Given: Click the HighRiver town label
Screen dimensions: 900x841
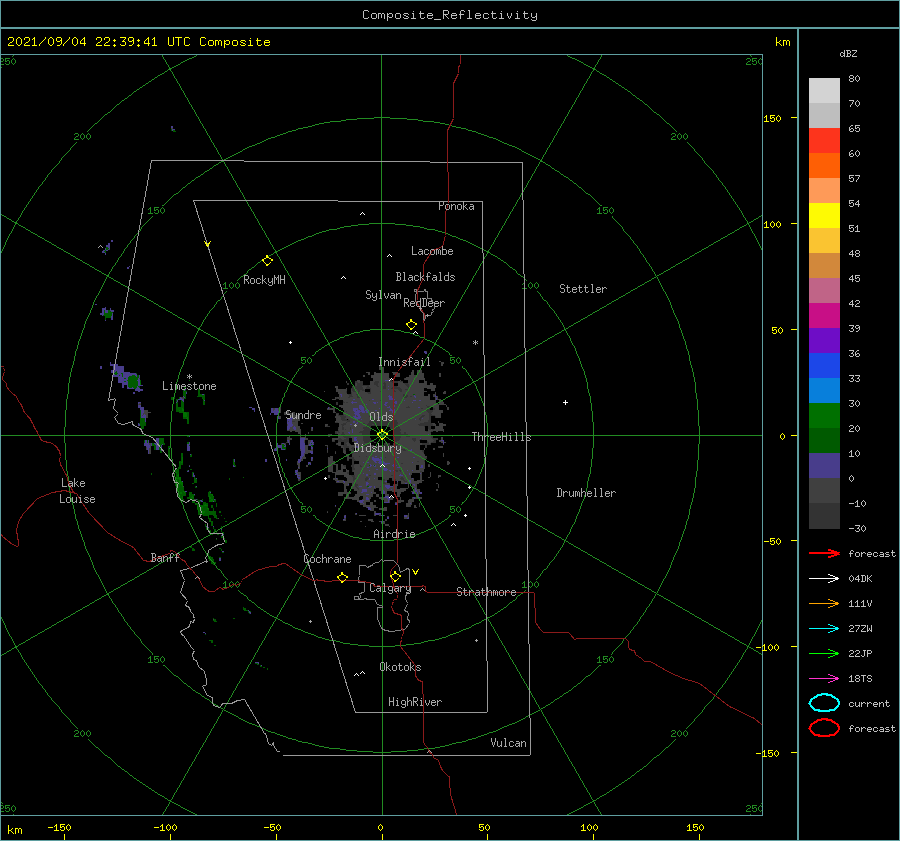Looking at the screenshot, I should pyautogui.click(x=415, y=702).
